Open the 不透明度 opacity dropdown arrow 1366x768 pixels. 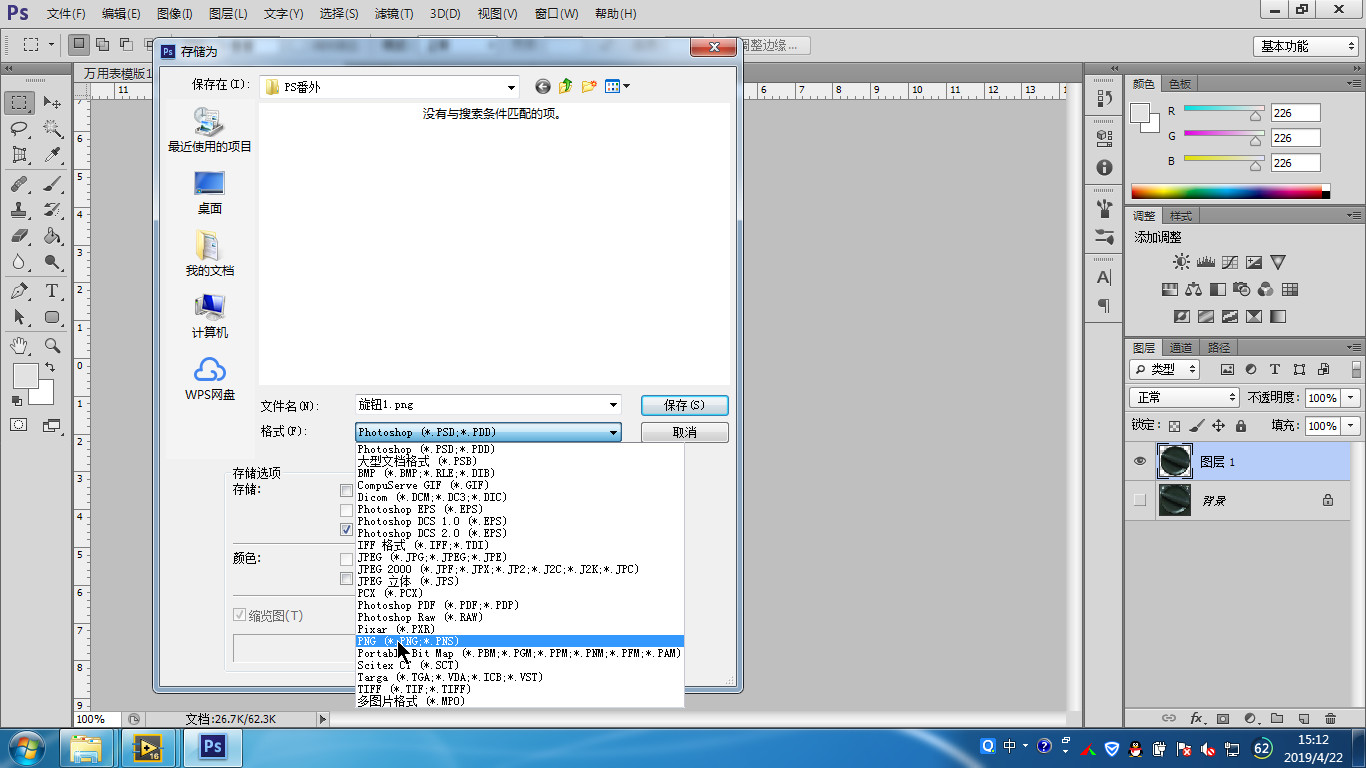pos(1352,398)
